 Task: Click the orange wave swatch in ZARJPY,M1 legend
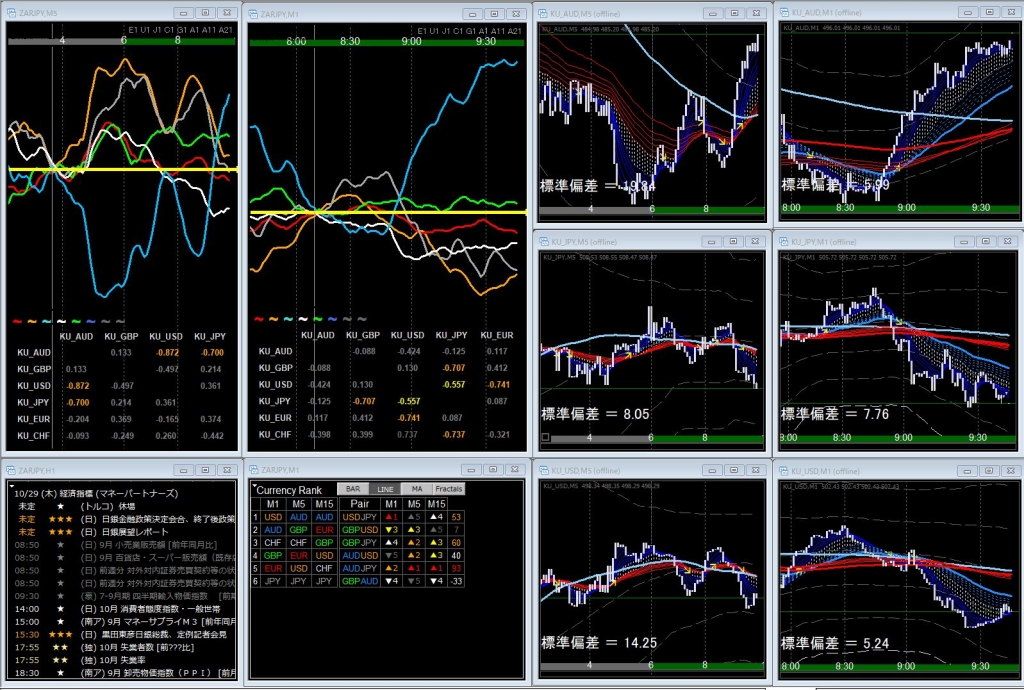coord(273,319)
